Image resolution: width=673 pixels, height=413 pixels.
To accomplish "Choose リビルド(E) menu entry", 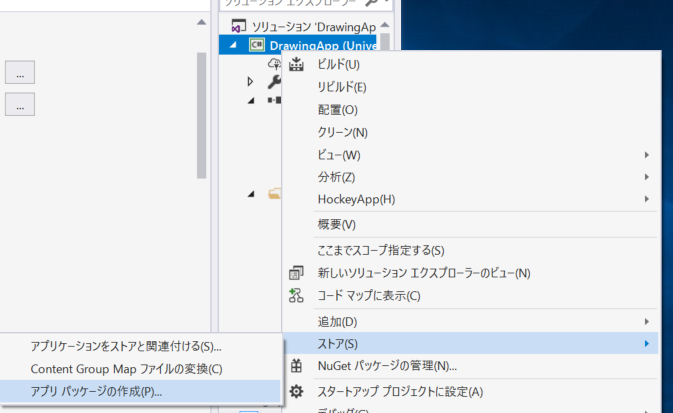I will pyautogui.click(x=471, y=87).
